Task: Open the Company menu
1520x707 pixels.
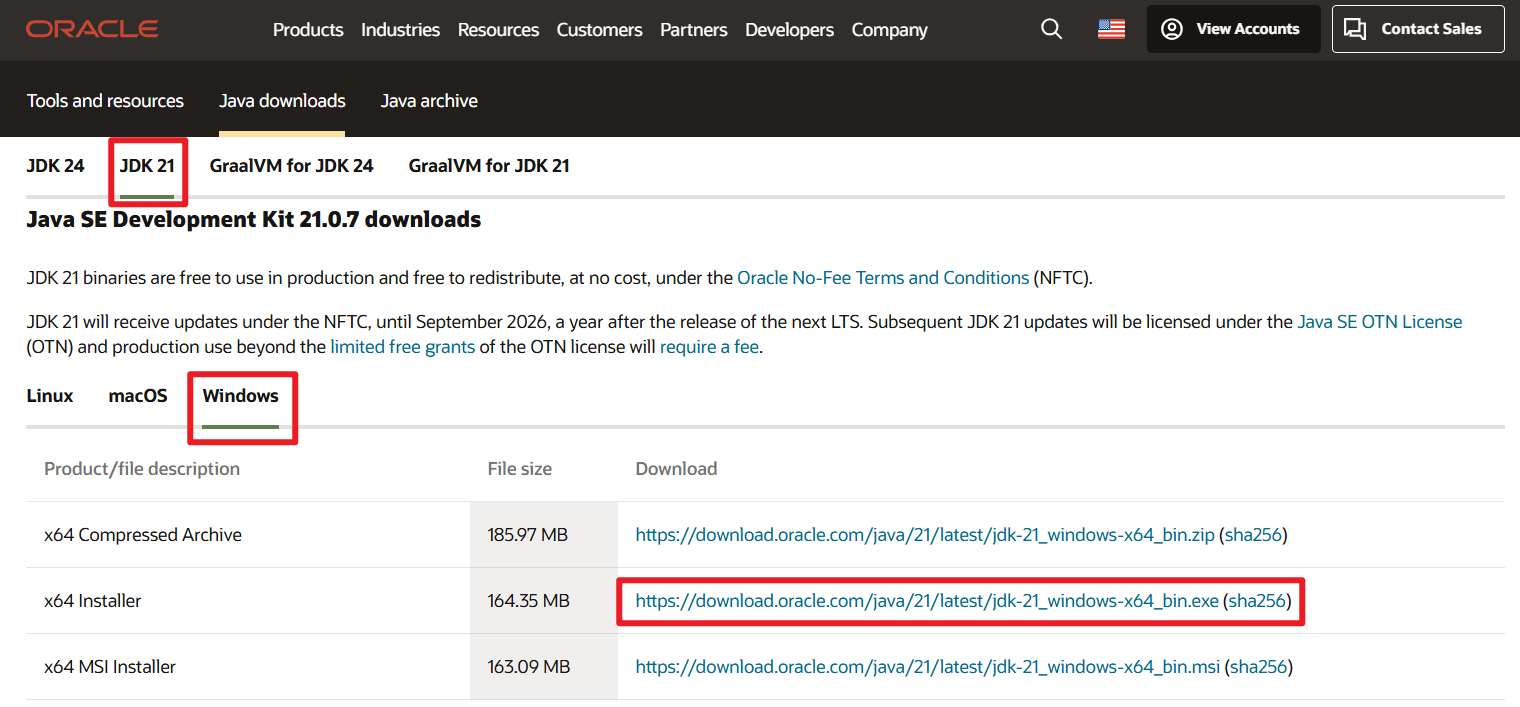Action: click(889, 30)
